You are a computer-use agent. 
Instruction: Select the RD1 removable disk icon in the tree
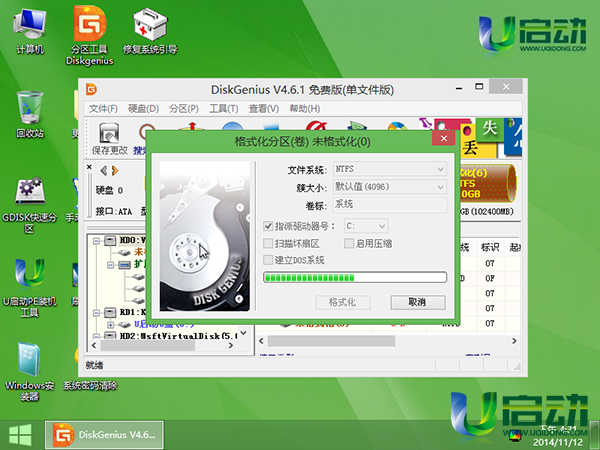tap(110, 312)
